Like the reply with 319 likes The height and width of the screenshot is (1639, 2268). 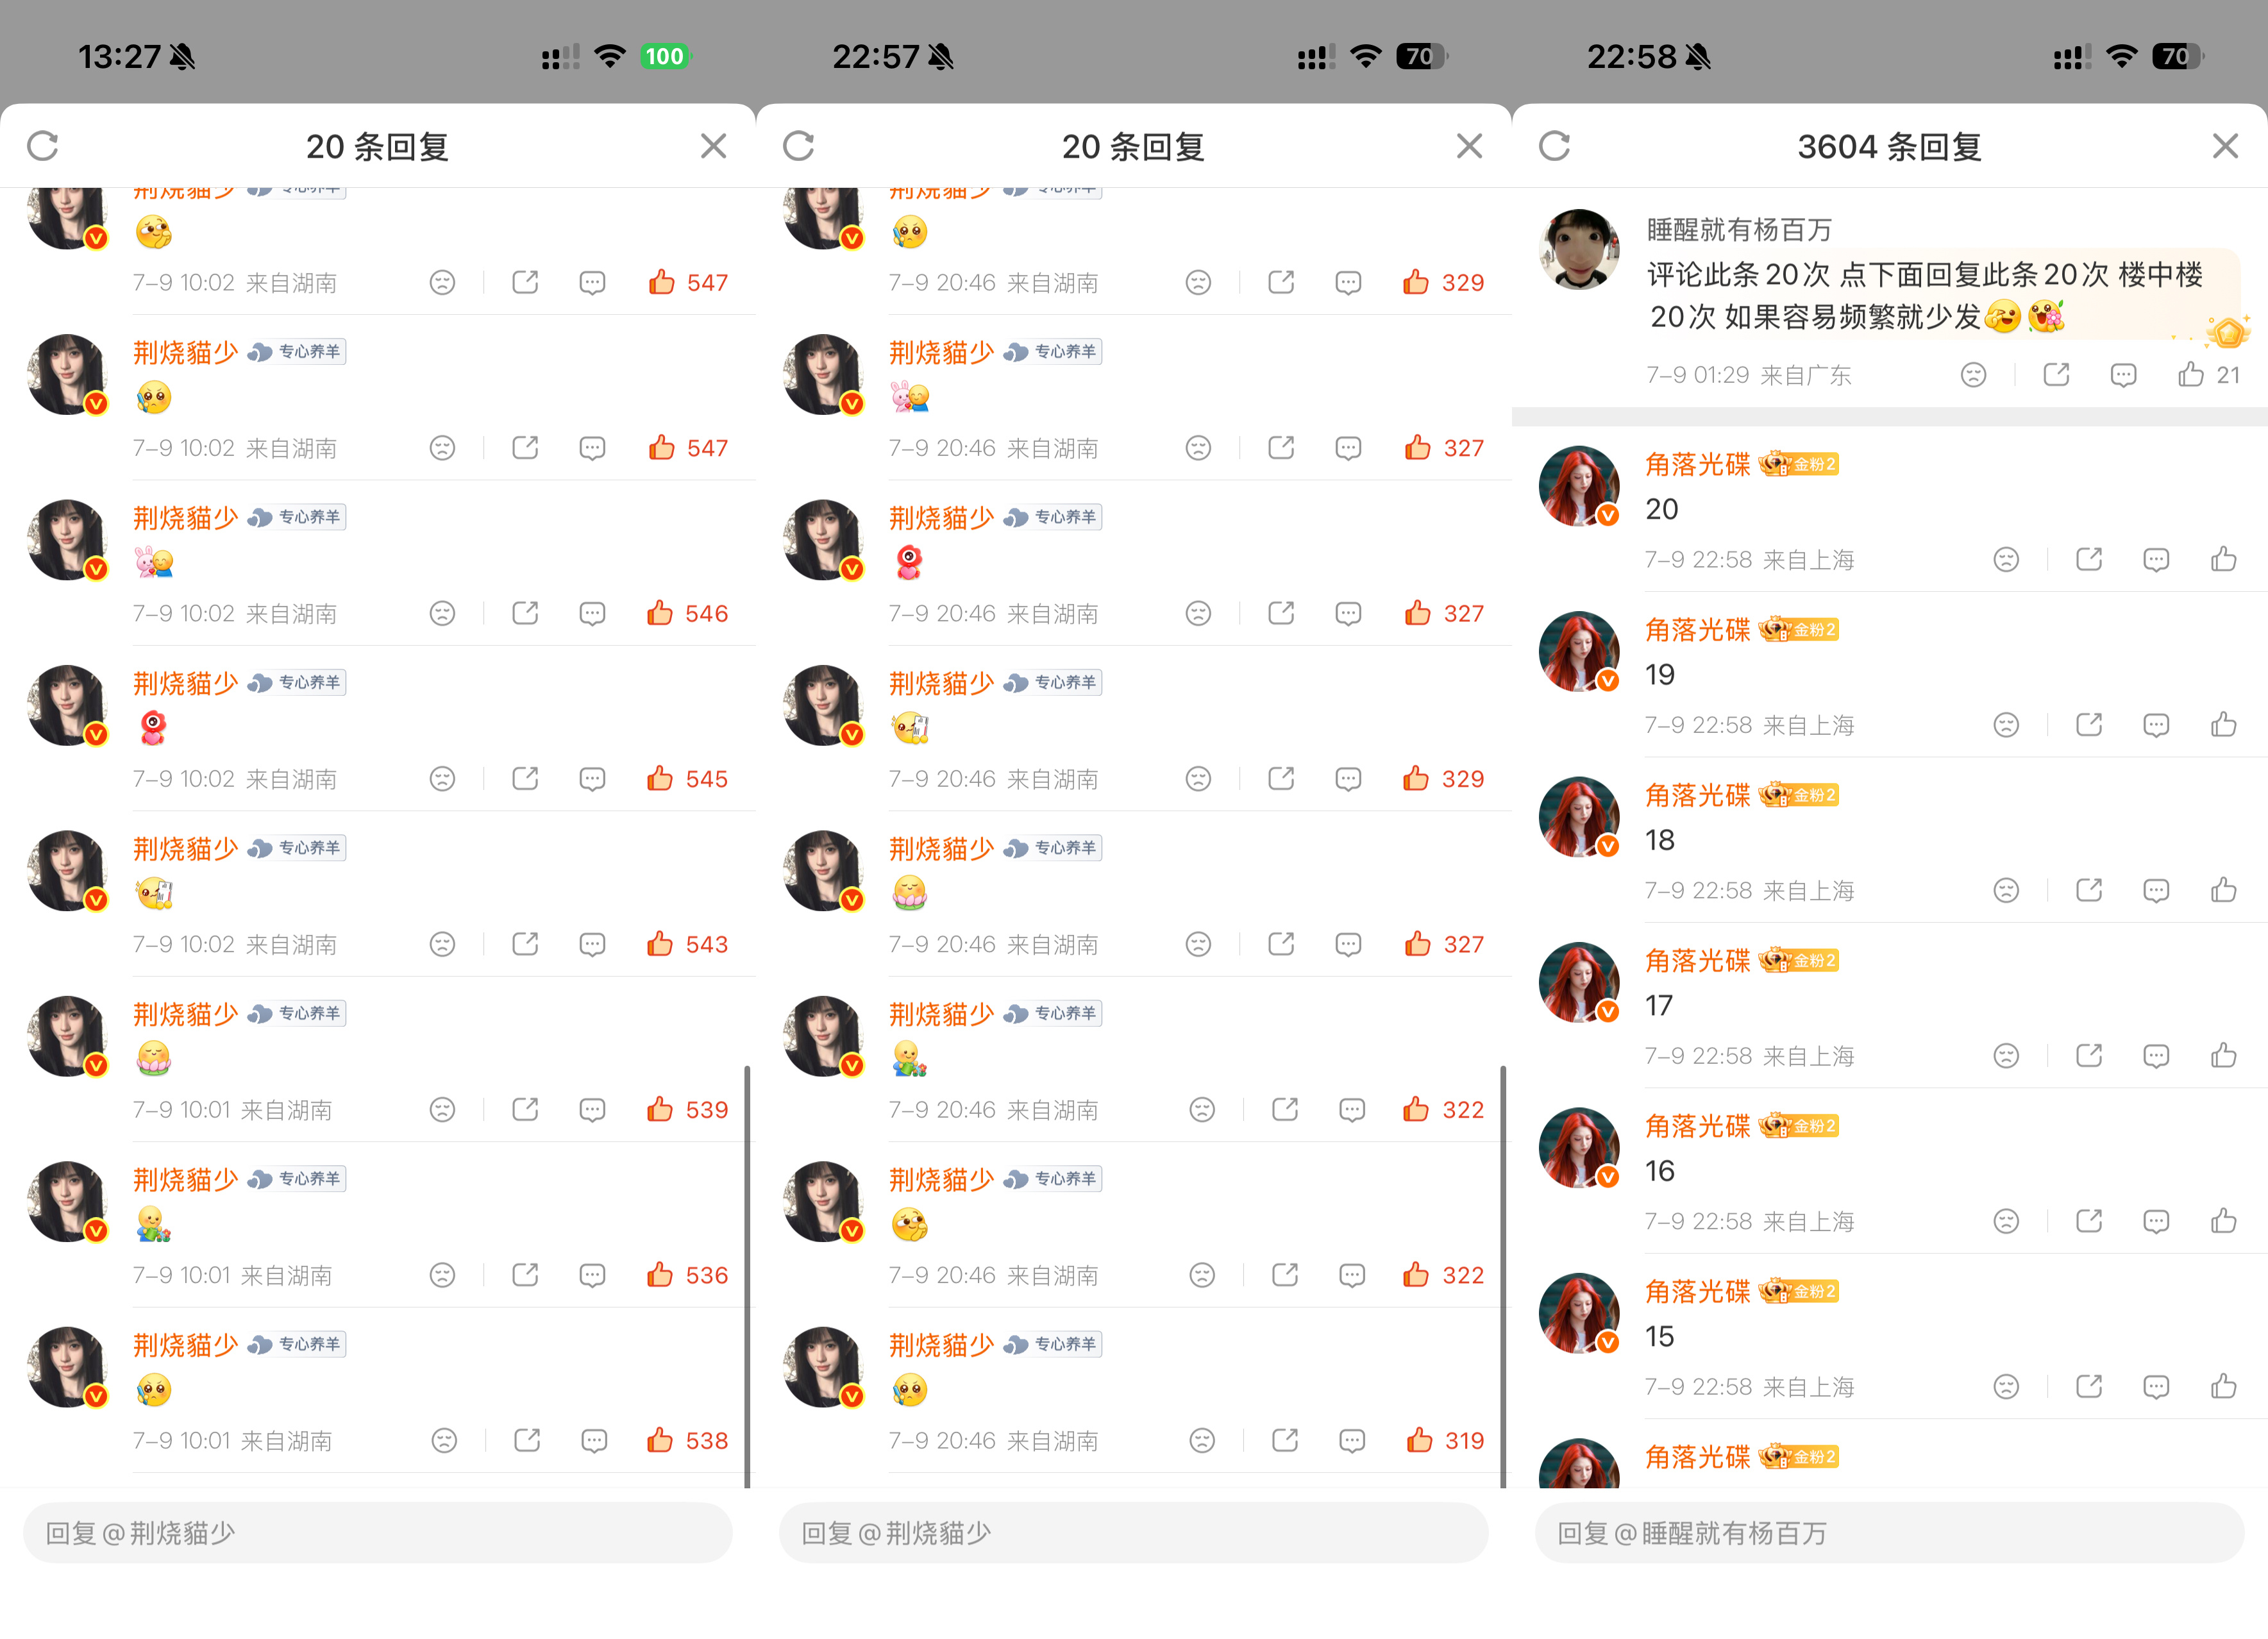coord(1419,1440)
